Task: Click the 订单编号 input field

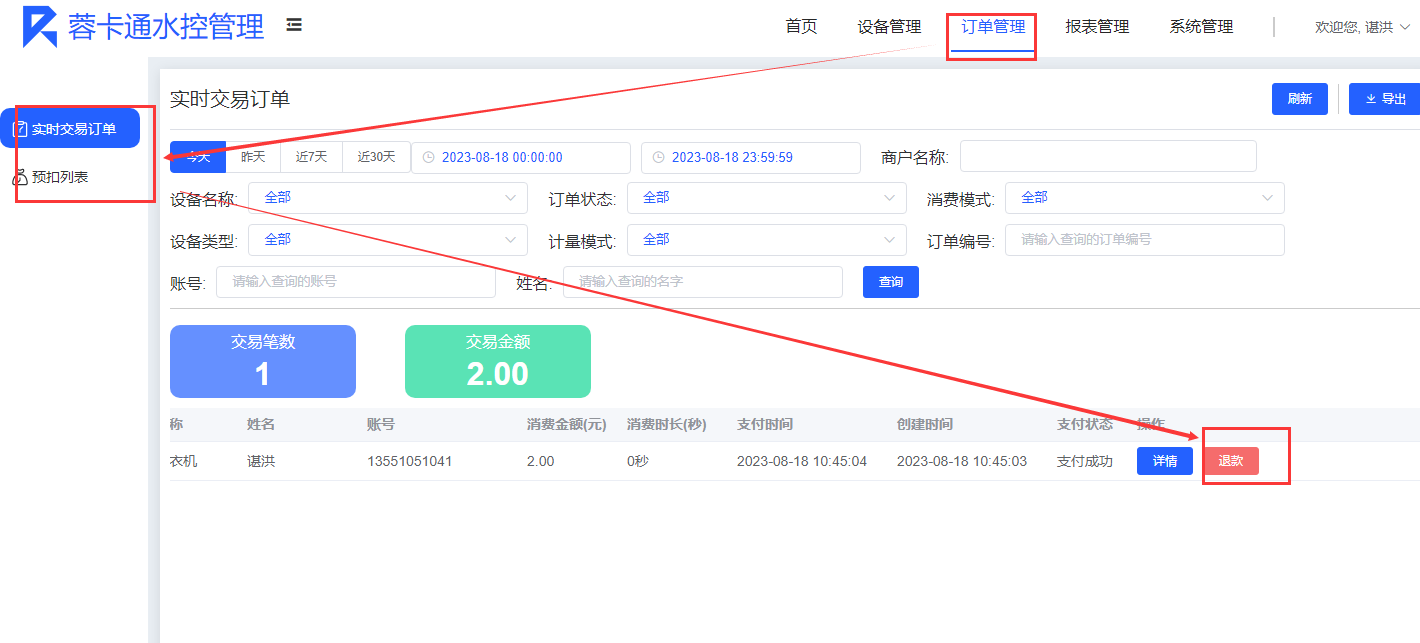Action: [x=1144, y=240]
